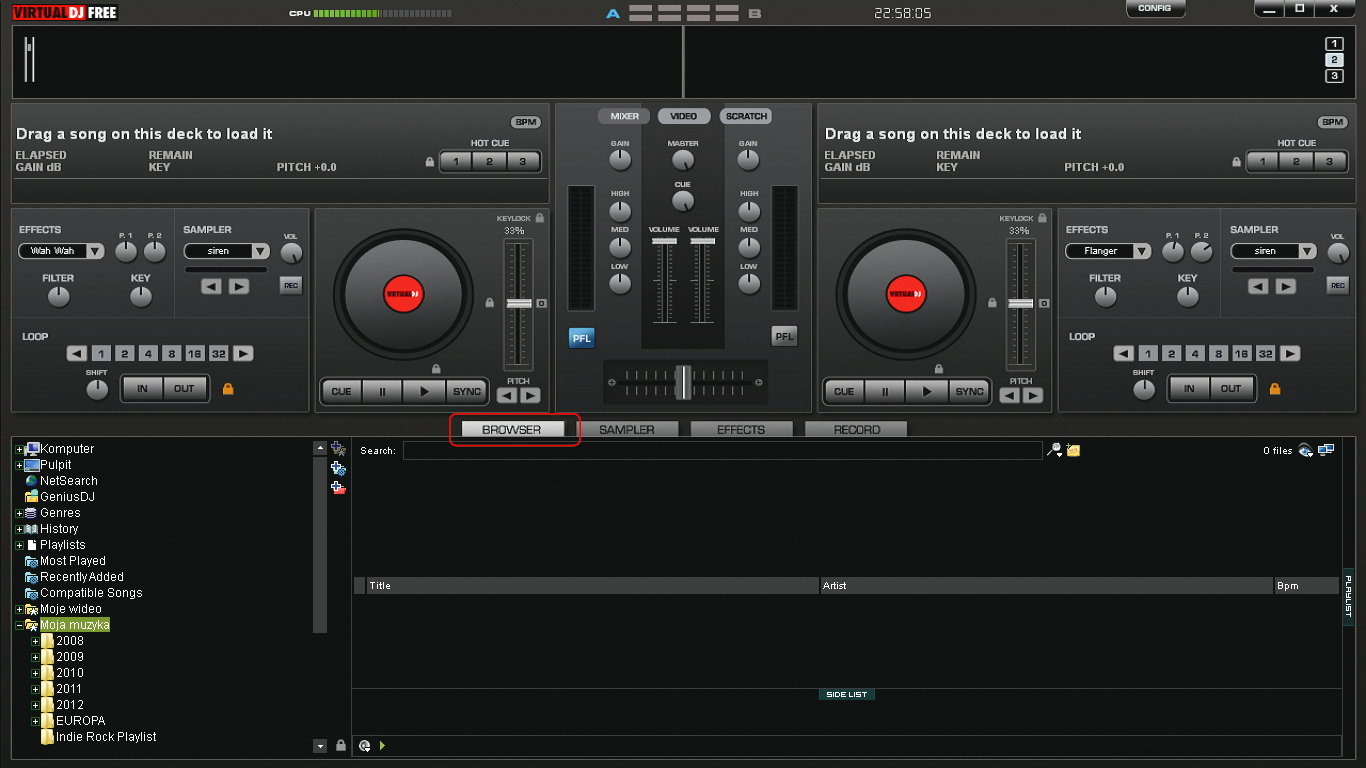This screenshot has height=768, width=1366.
Task: Open the RECORD tab
Action: click(856, 429)
